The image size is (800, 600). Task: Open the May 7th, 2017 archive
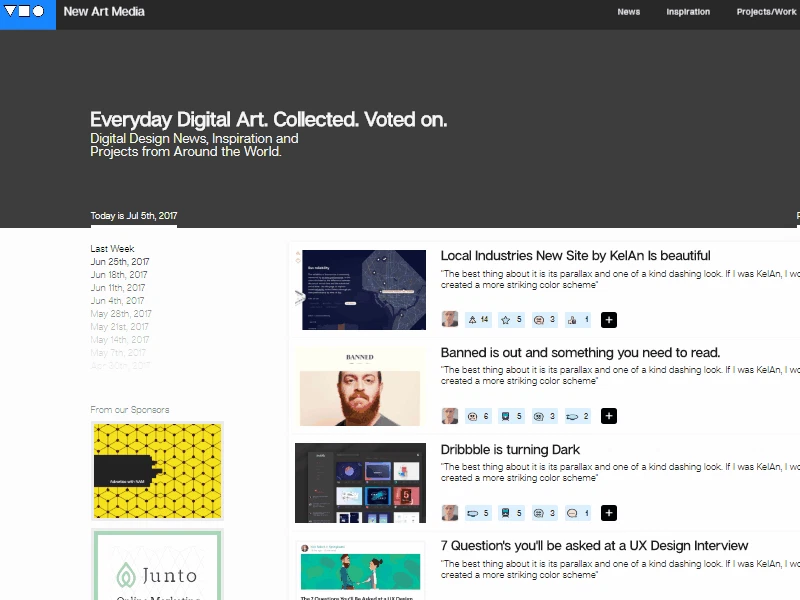tap(118, 353)
